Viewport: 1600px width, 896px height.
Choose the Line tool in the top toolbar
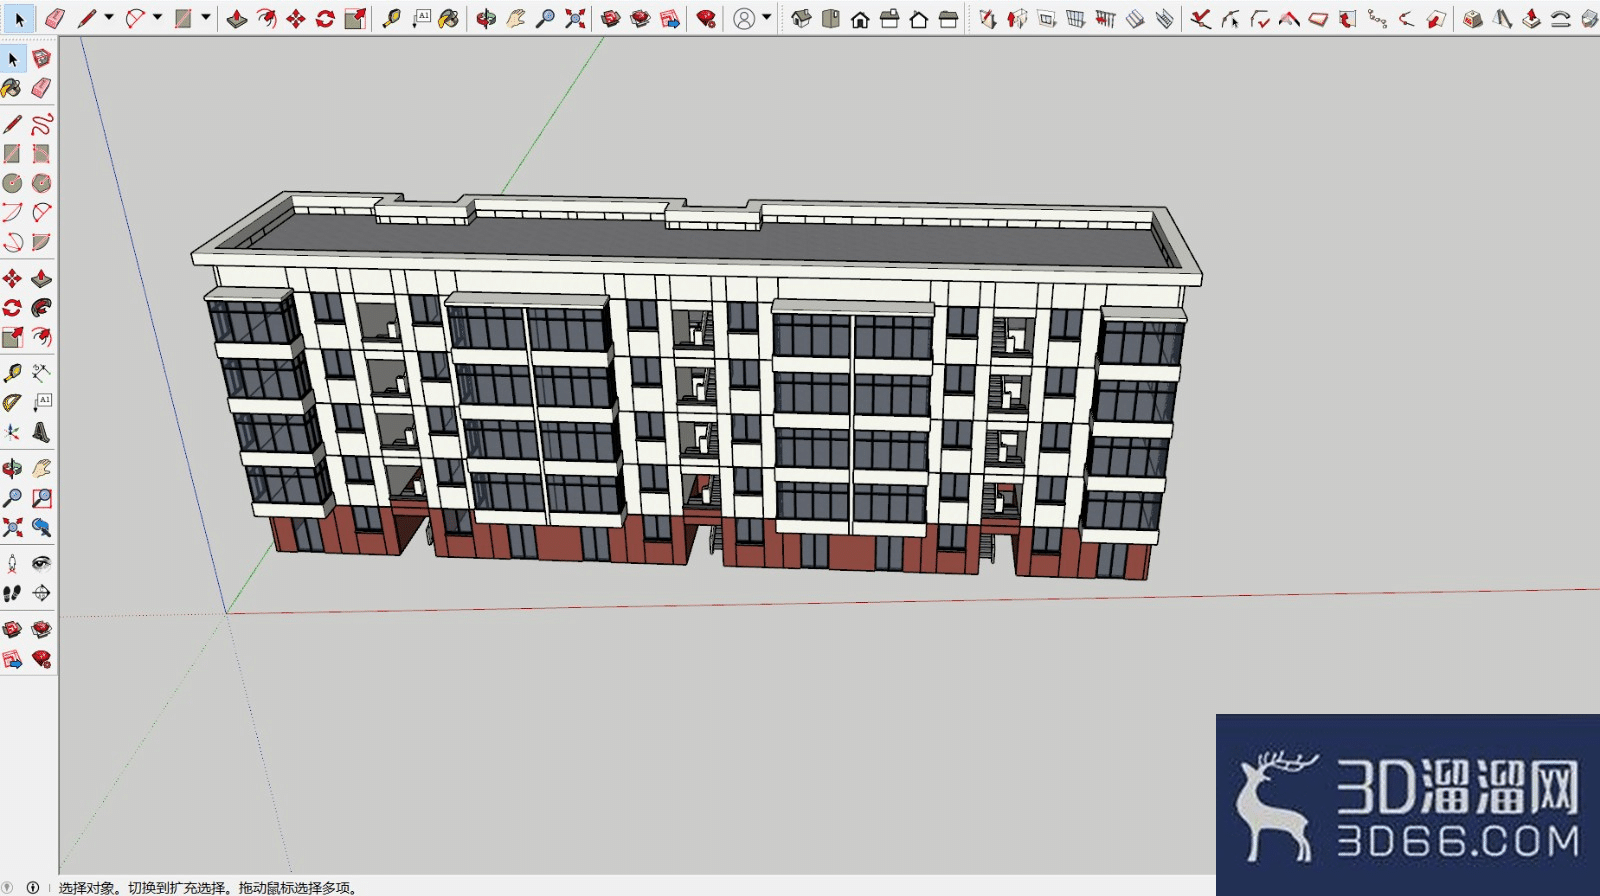[87, 18]
